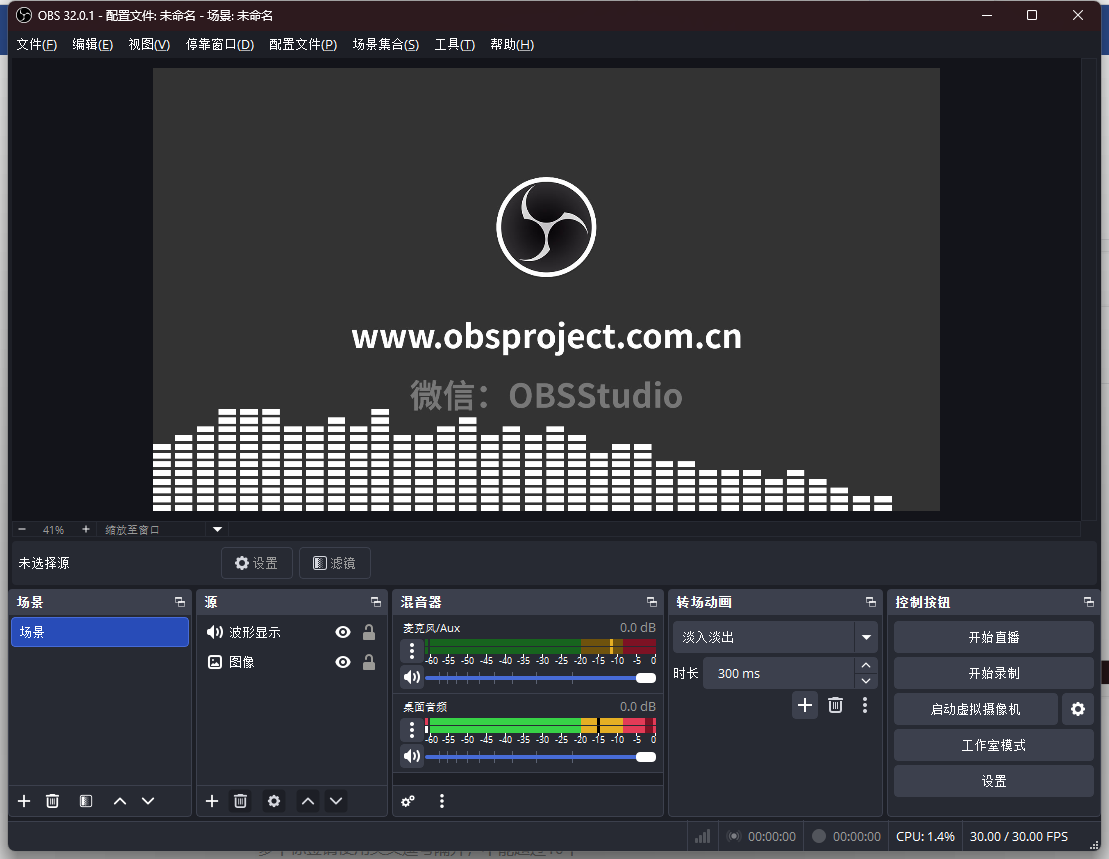Open virtual camera settings gear icon
The height and width of the screenshot is (859, 1109).
click(x=1077, y=709)
